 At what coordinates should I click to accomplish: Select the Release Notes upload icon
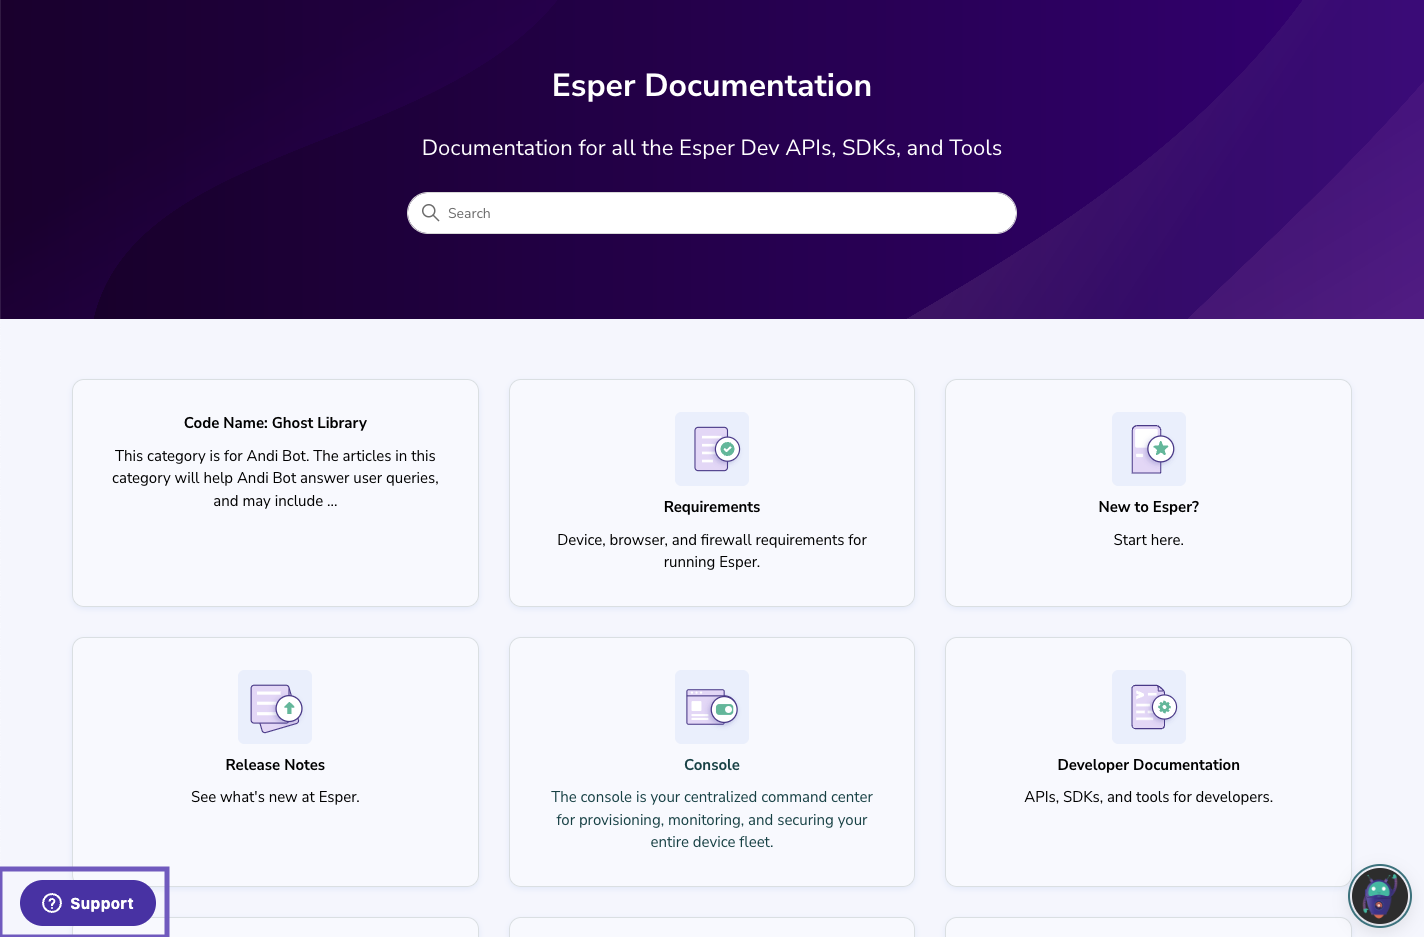[x=275, y=707]
